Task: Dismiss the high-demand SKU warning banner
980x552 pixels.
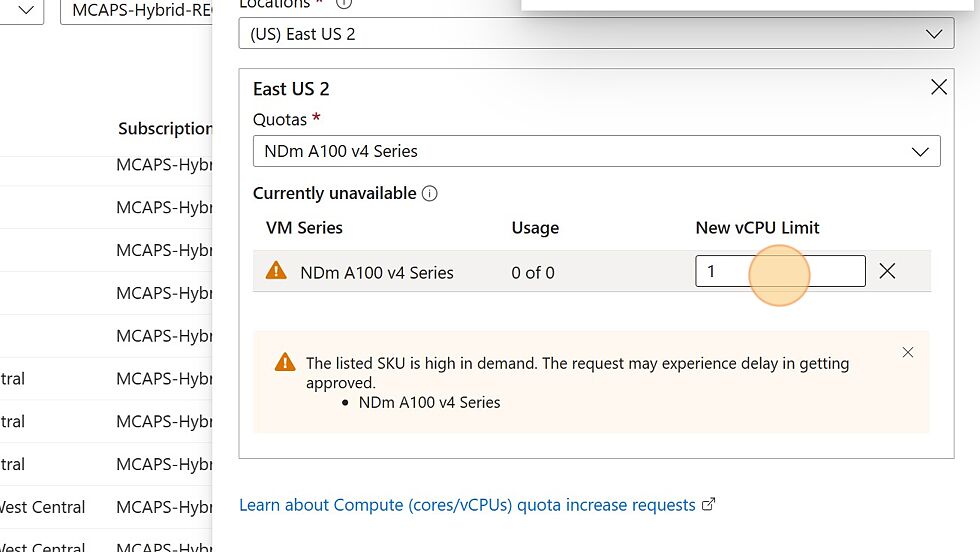Action: 908,353
